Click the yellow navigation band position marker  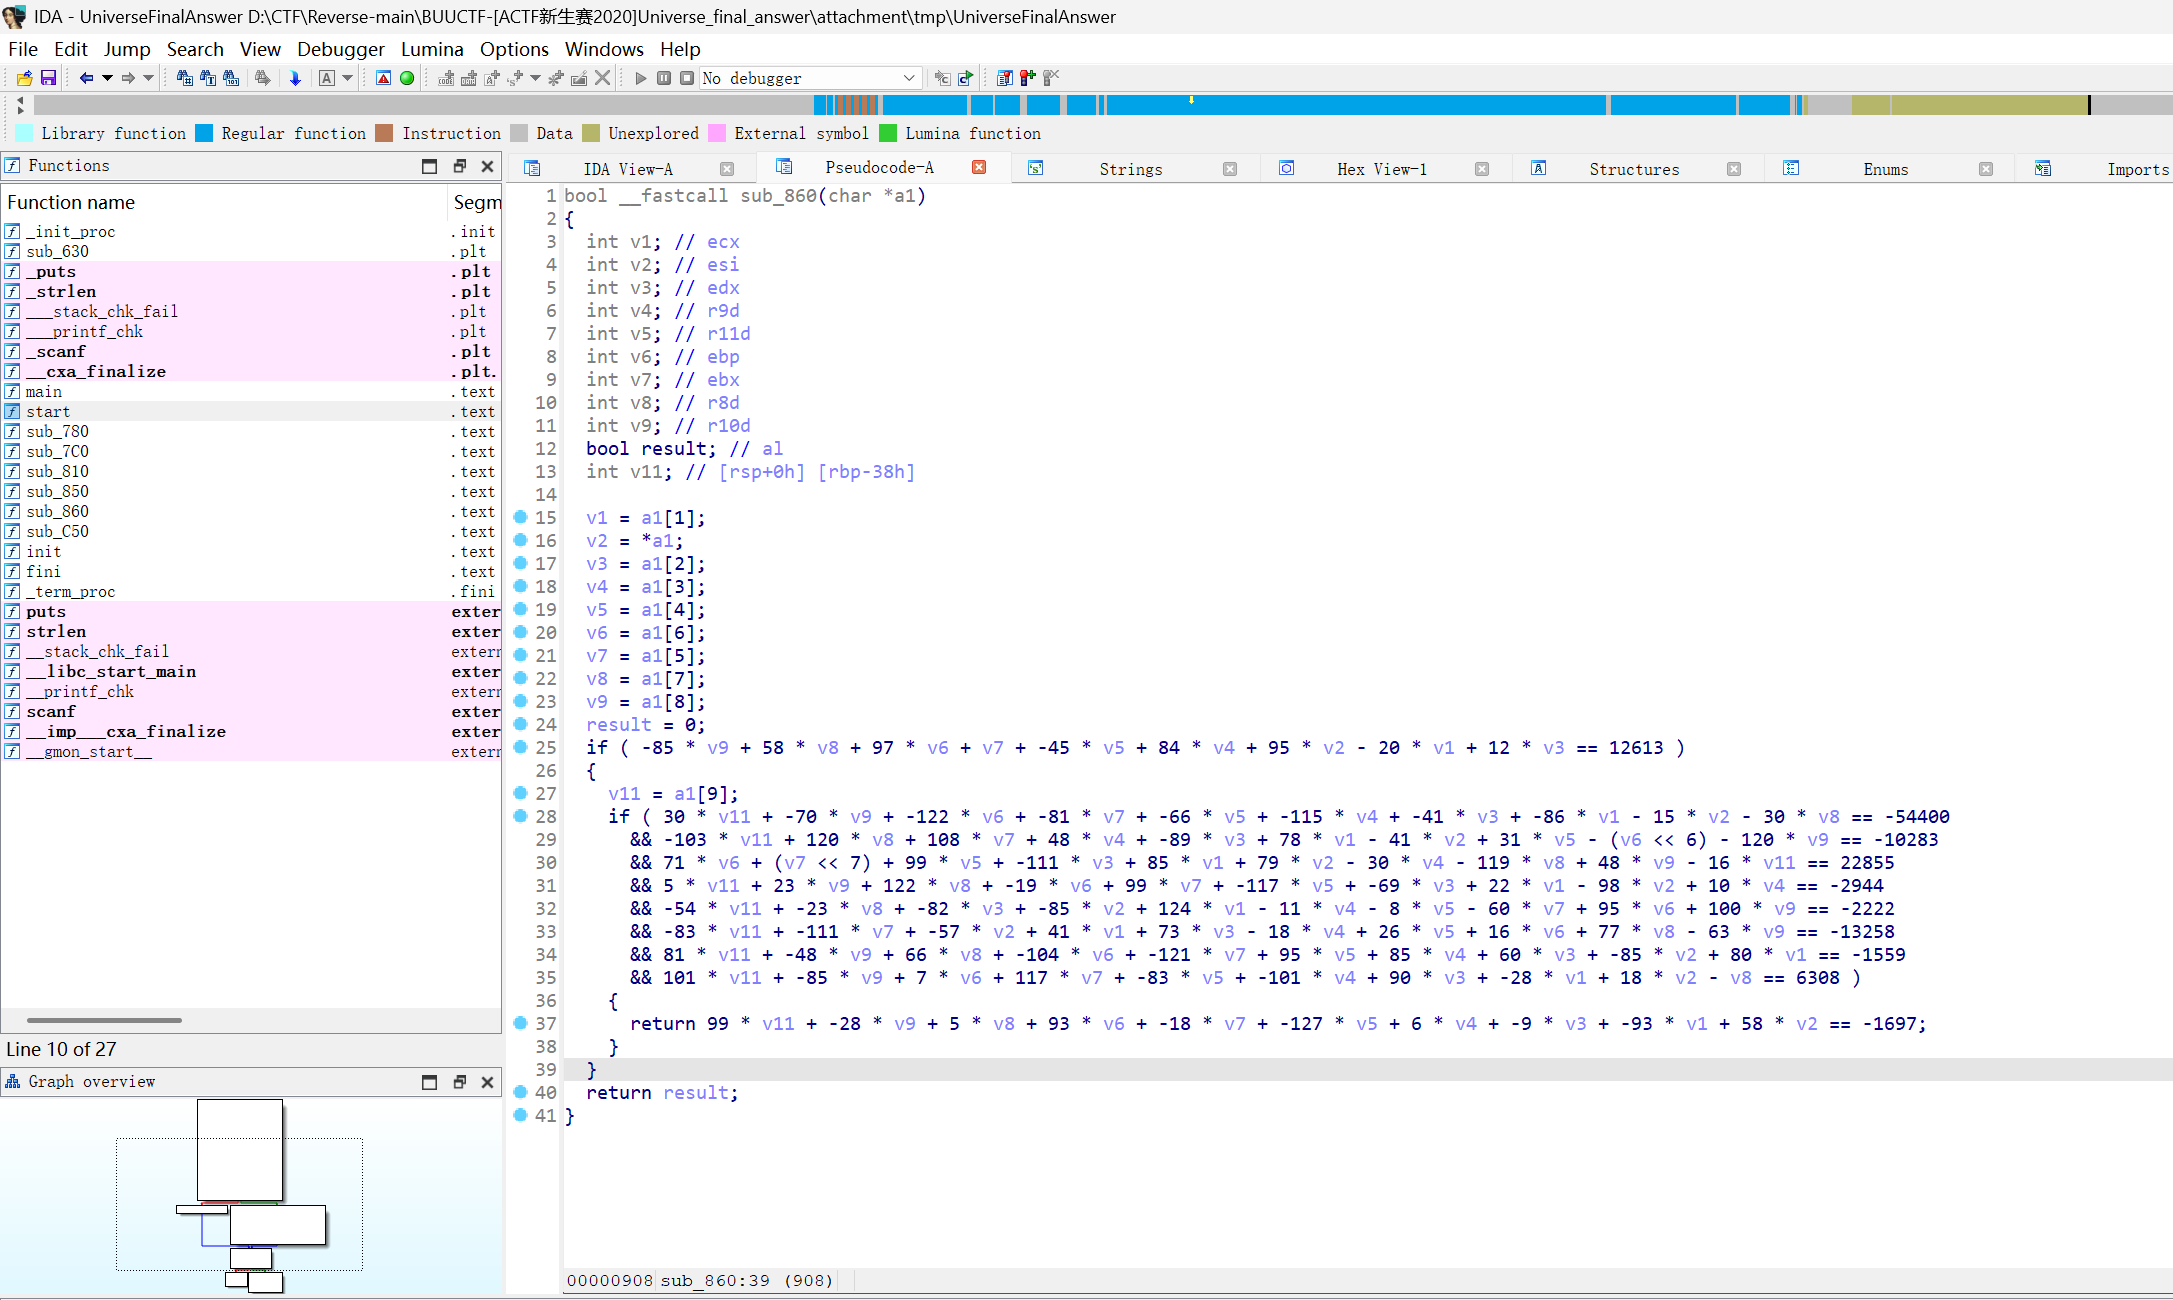coord(1191,103)
